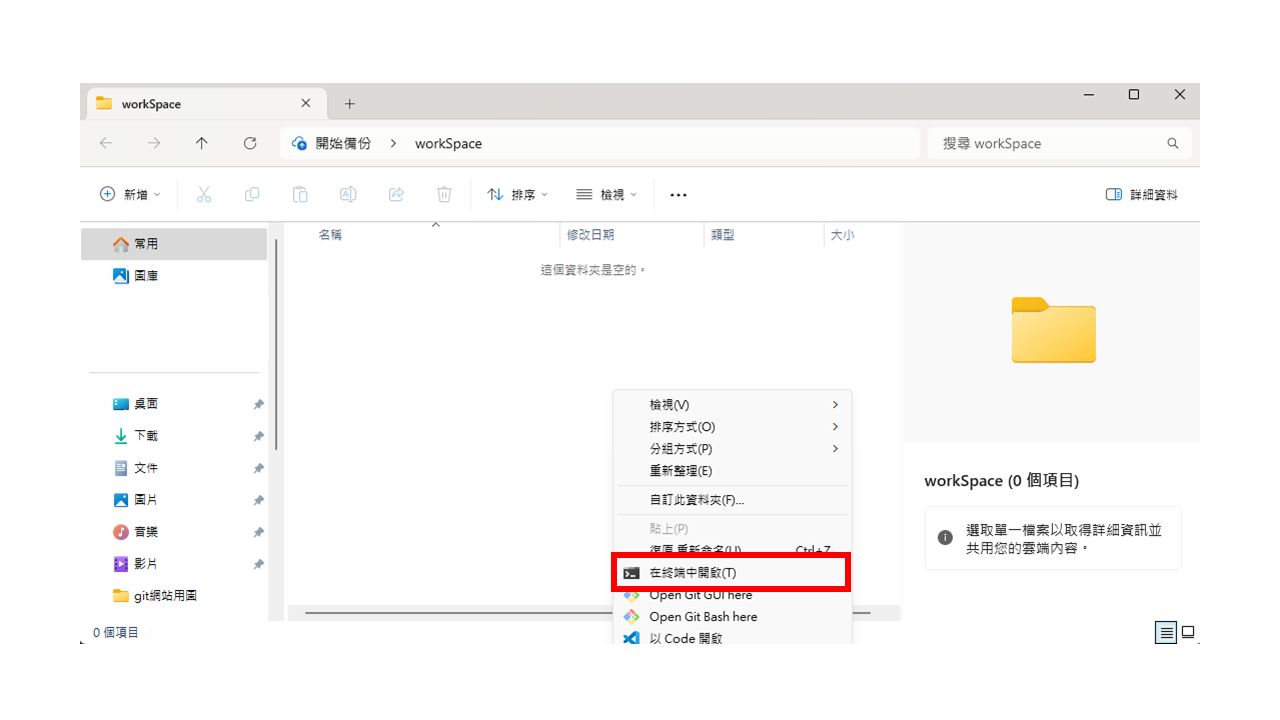Sort by 名稱 column header
The width and height of the screenshot is (1280, 720).
click(x=331, y=235)
